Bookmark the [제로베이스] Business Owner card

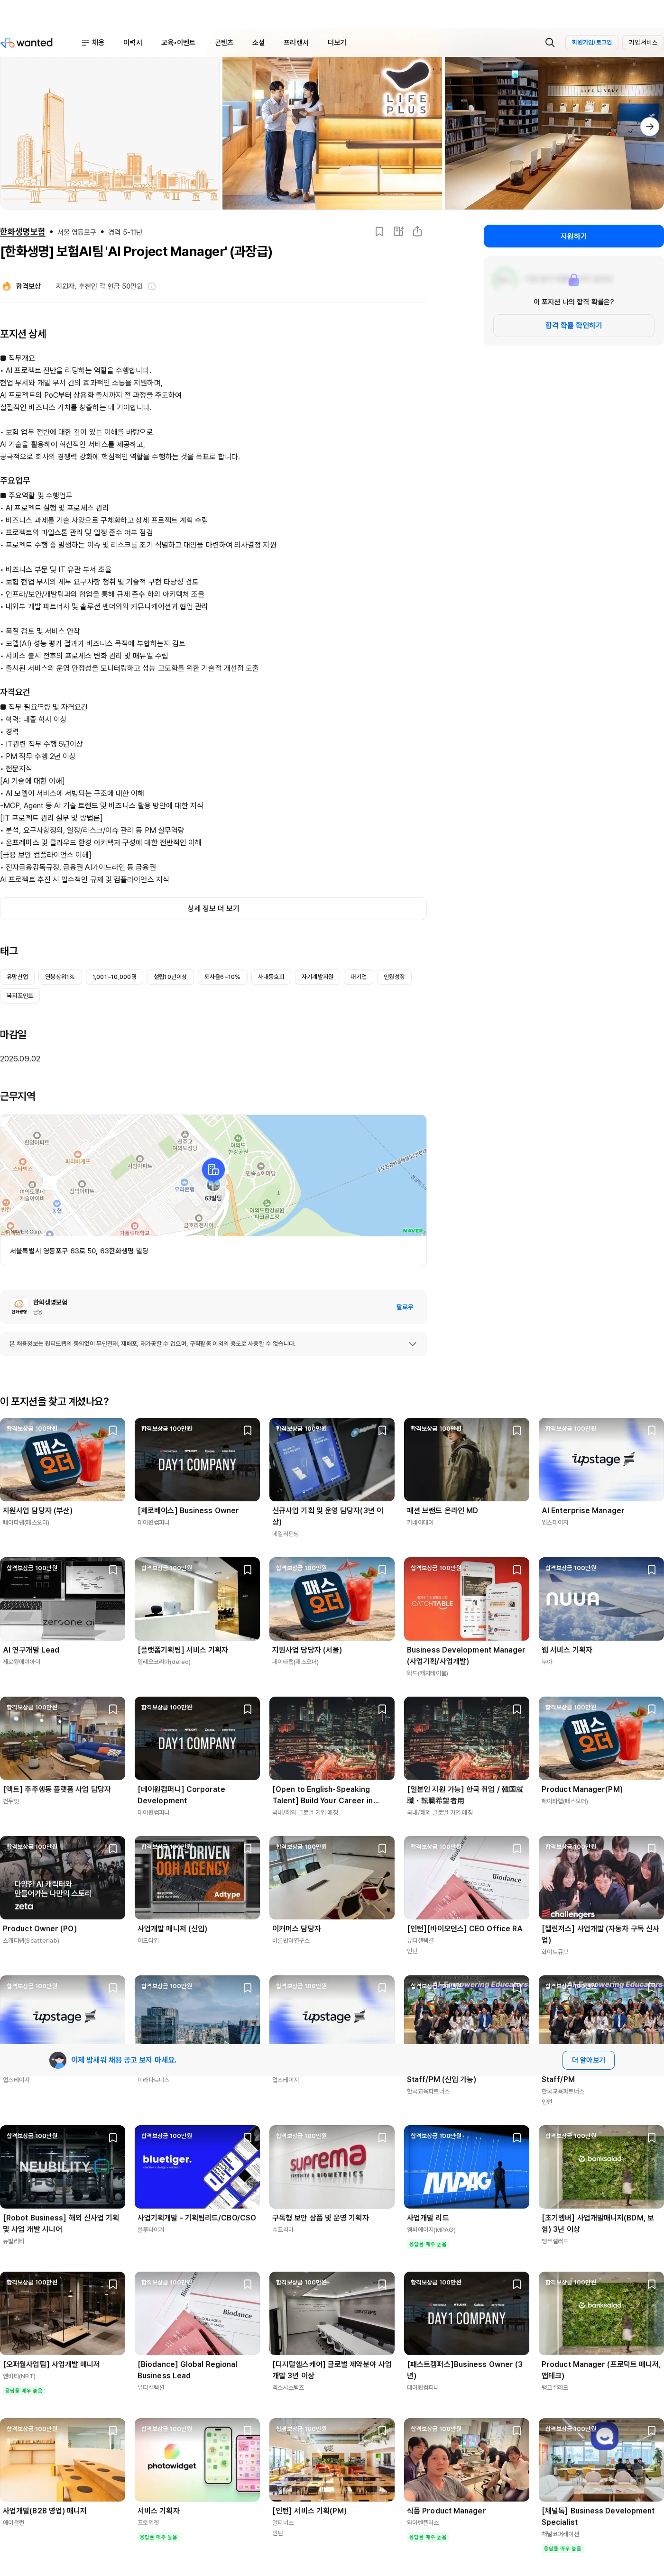point(247,1431)
